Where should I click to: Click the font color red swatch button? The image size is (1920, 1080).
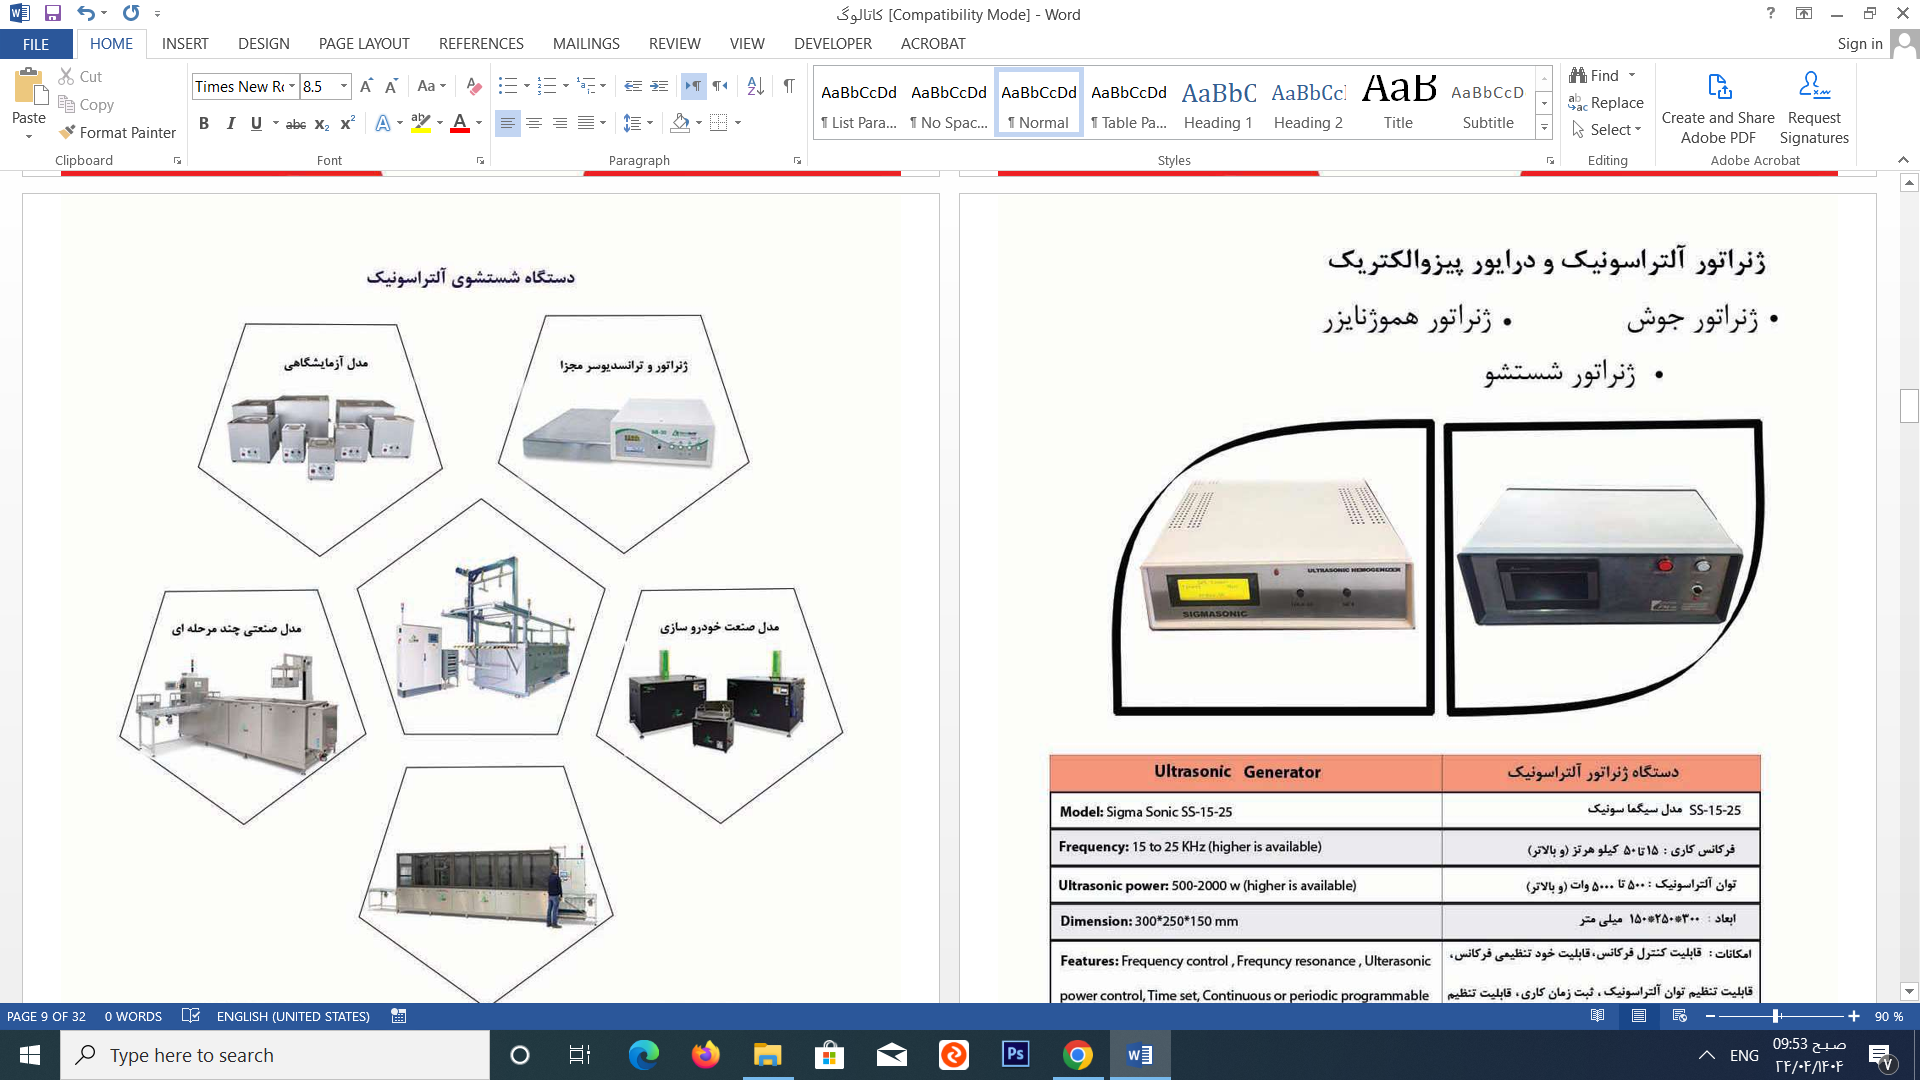click(x=460, y=123)
